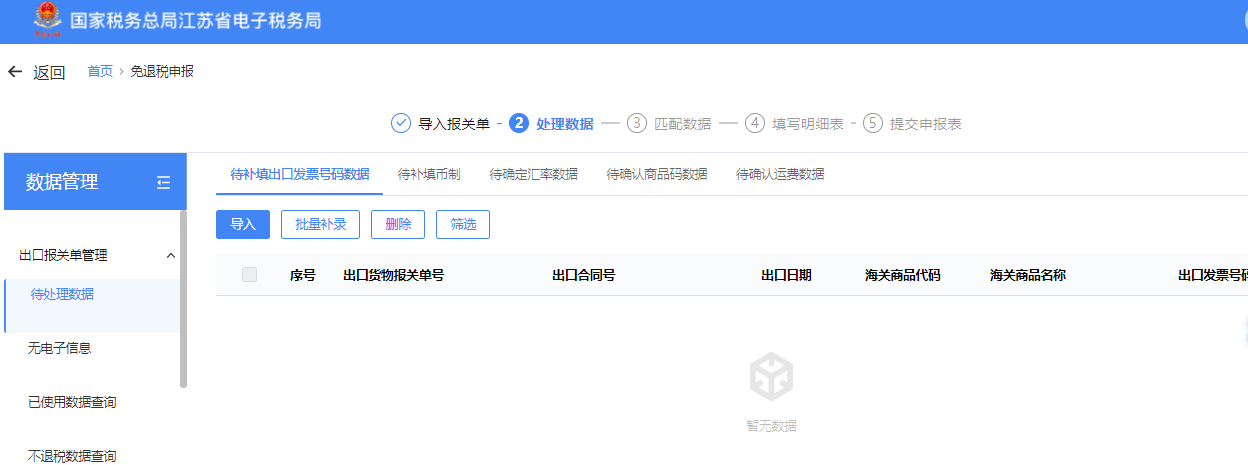Screen dimensions: 1248x465
Task: Select the 待确认商品码数据 tab
Action: point(657,174)
